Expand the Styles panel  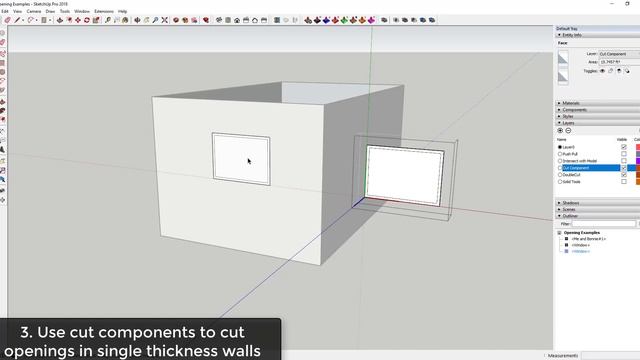click(x=559, y=116)
